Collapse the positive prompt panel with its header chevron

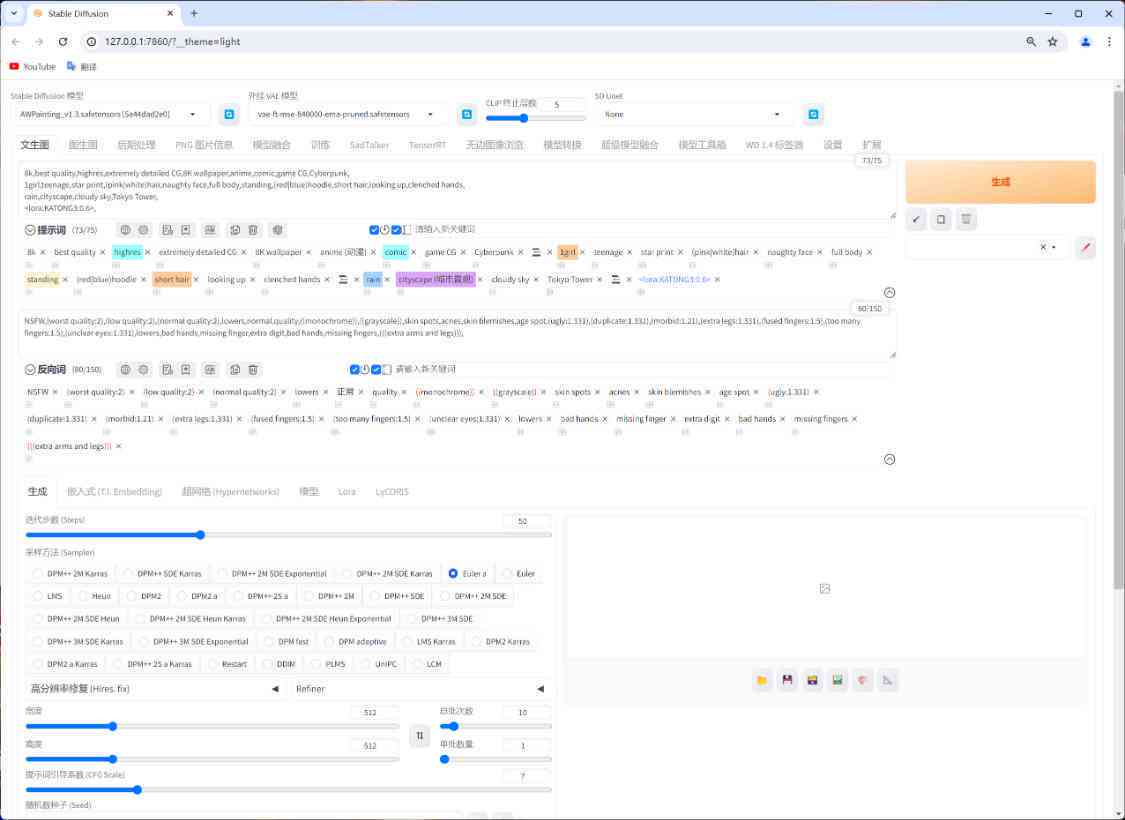tap(30, 230)
